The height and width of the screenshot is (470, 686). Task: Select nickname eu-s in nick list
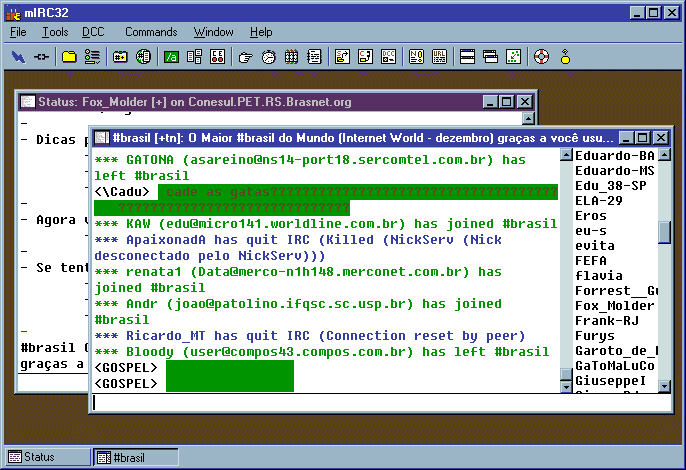click(x=591, y=231)
